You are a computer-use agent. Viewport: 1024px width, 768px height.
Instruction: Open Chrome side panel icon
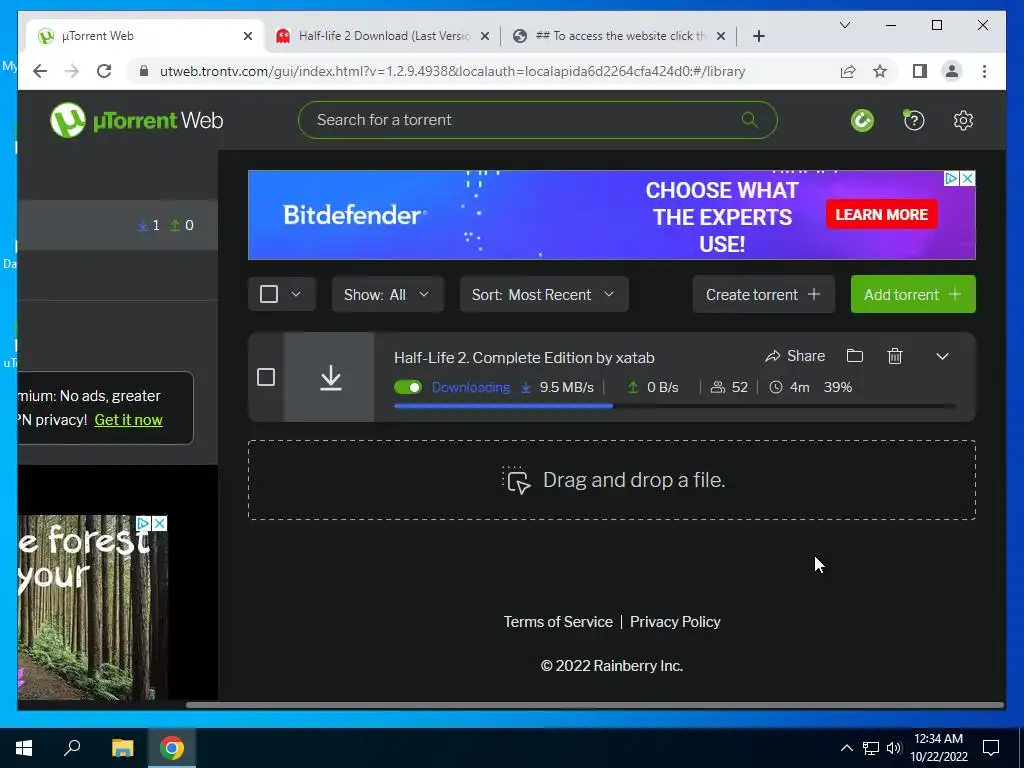pyautogui.click(x=920, y=71)
